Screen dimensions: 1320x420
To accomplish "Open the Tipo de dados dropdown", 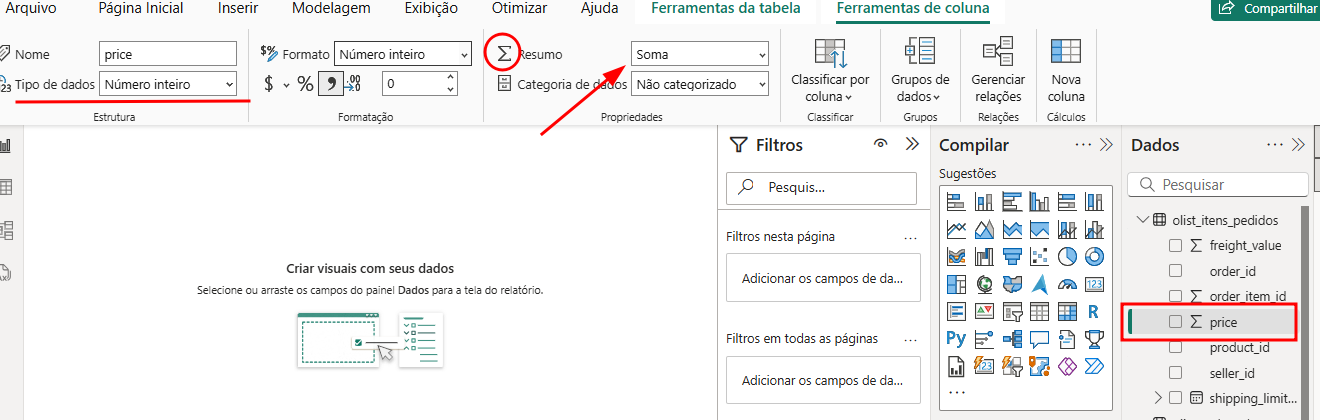I will (x=168, y=84).
